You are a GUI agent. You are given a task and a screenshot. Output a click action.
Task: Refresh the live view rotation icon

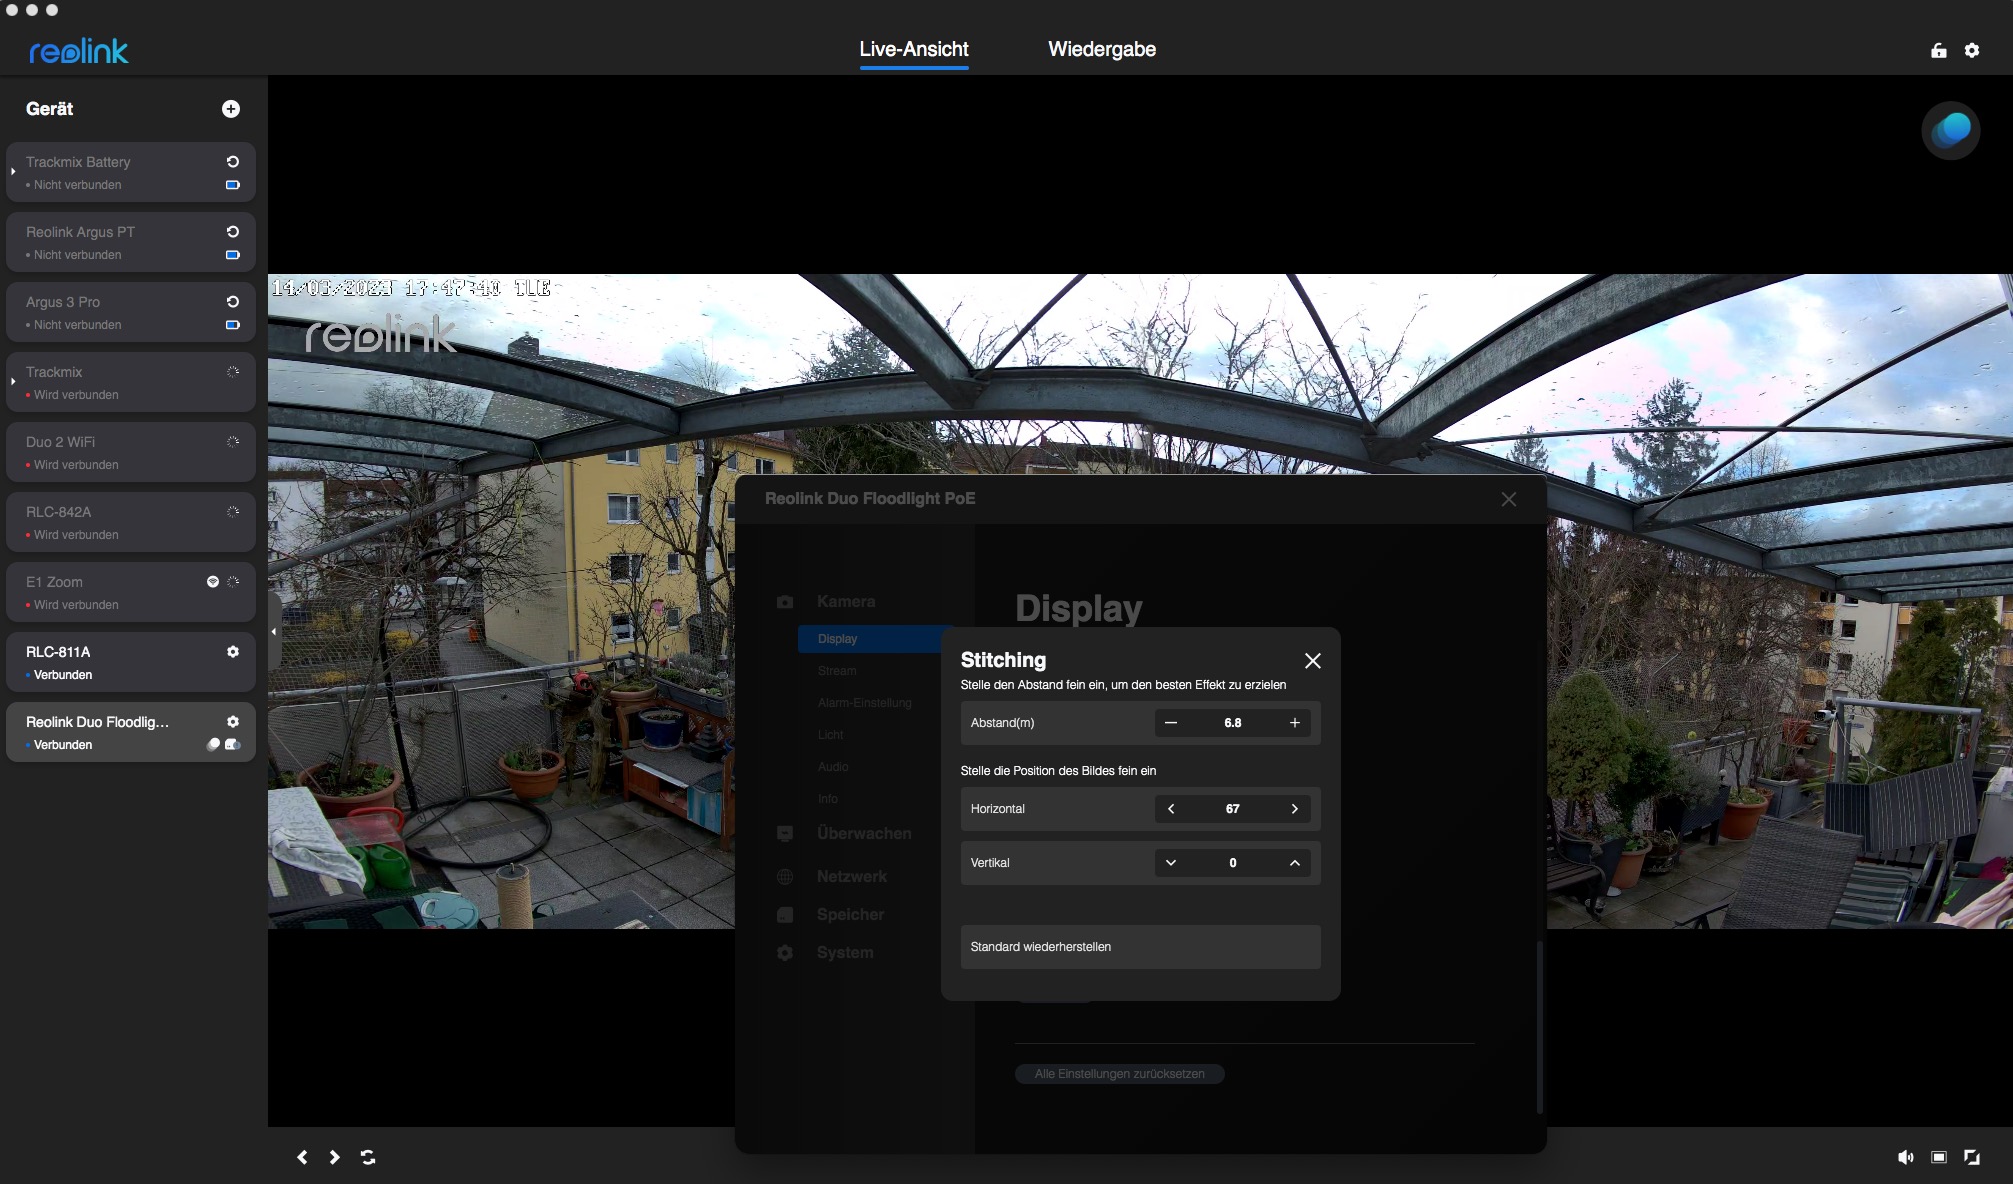click(368, 1157)
